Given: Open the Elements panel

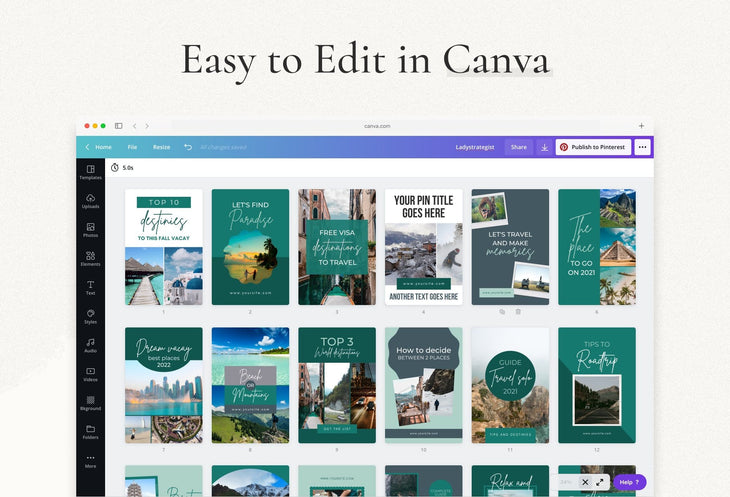Looking at the screenshot, I should [90, 259].
